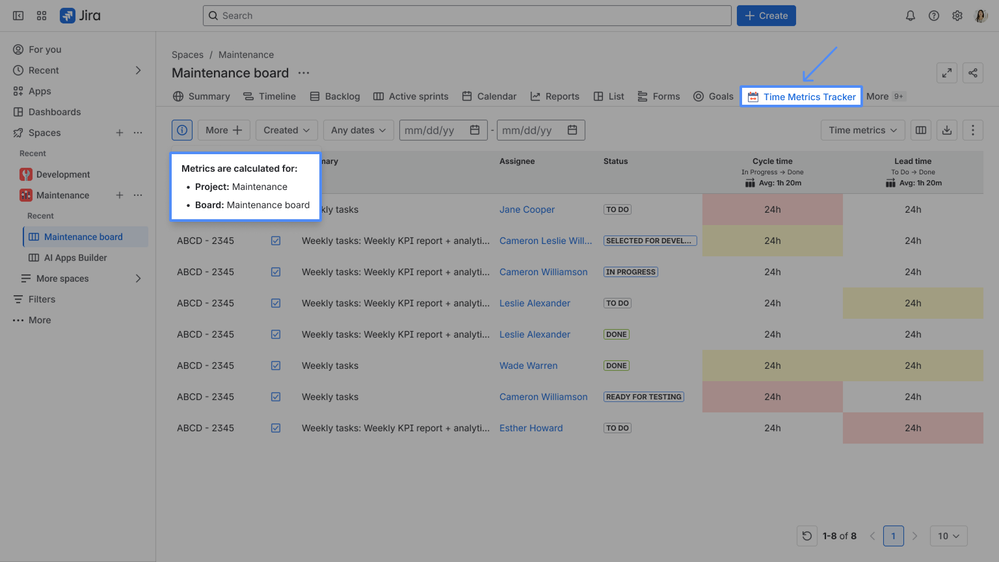Click the Jira logo
Screen dimensions: 999x562
(x=80, y=15)
